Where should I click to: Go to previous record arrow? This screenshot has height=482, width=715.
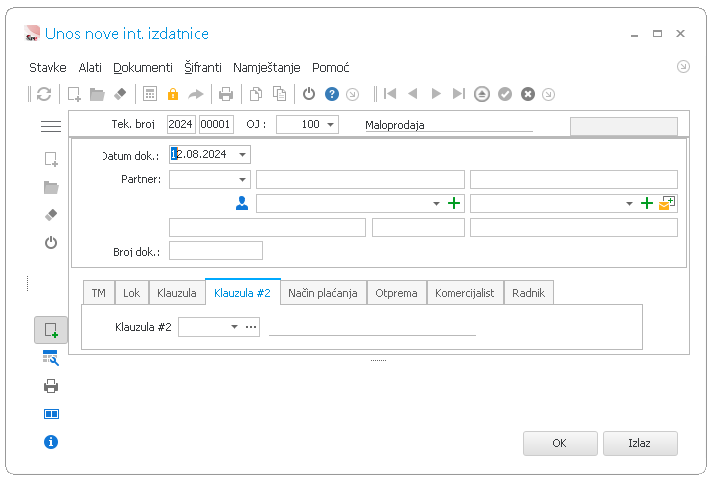click(413, 94)
